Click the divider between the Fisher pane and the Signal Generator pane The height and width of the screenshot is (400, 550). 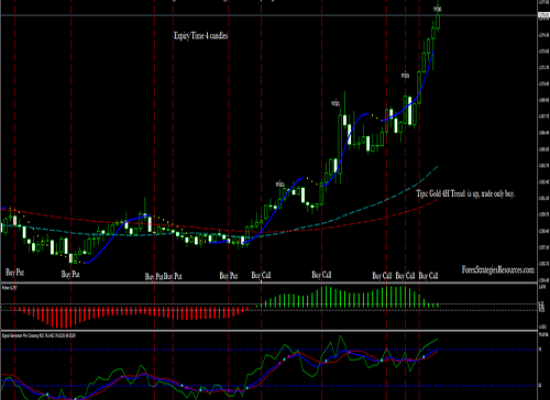pyautogui.click(x=269, y=331)
